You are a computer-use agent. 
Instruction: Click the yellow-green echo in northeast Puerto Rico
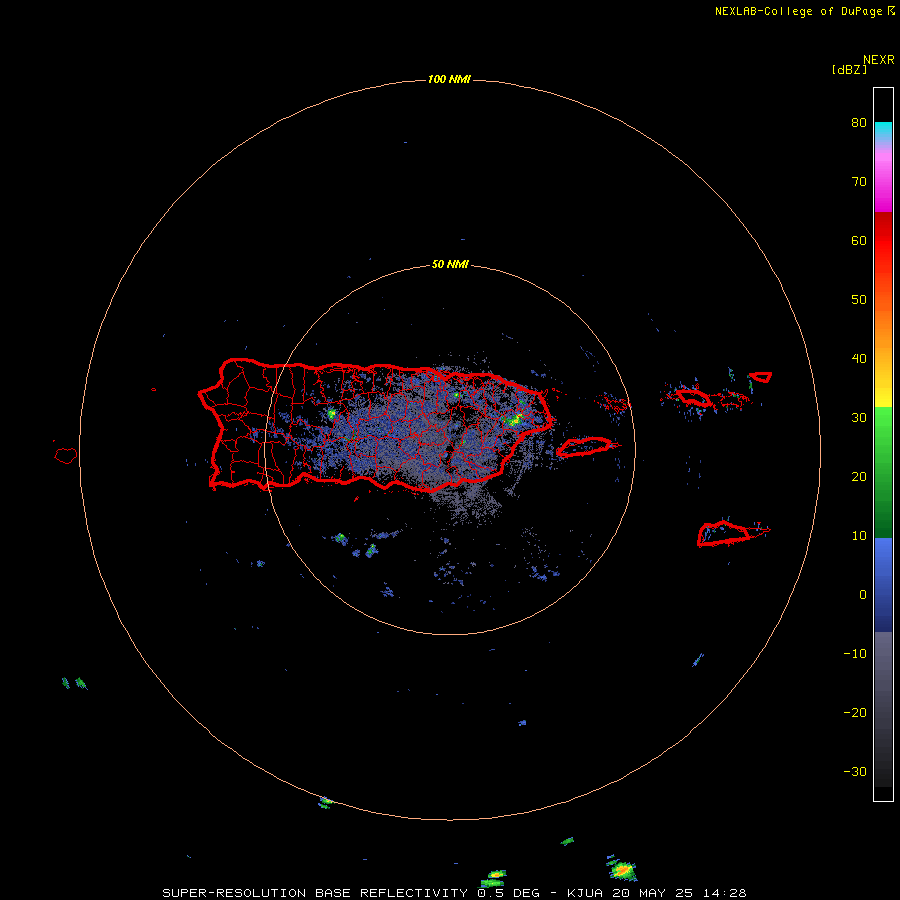514,420
